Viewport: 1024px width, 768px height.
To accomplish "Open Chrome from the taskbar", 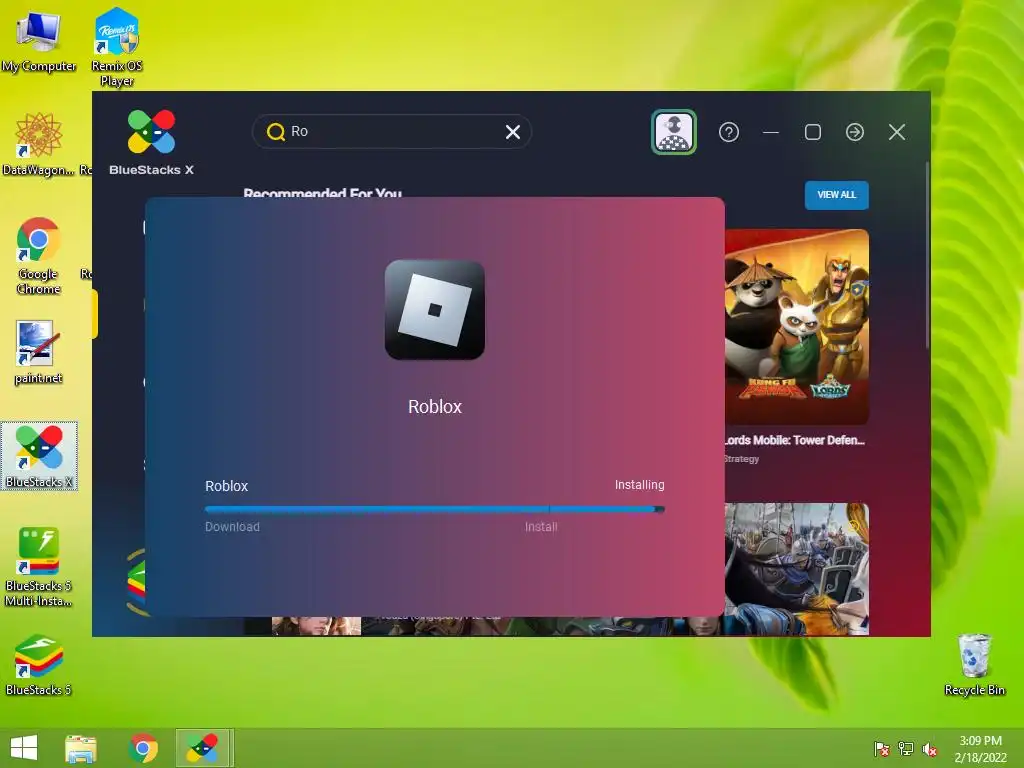I will tap(143, 748).
